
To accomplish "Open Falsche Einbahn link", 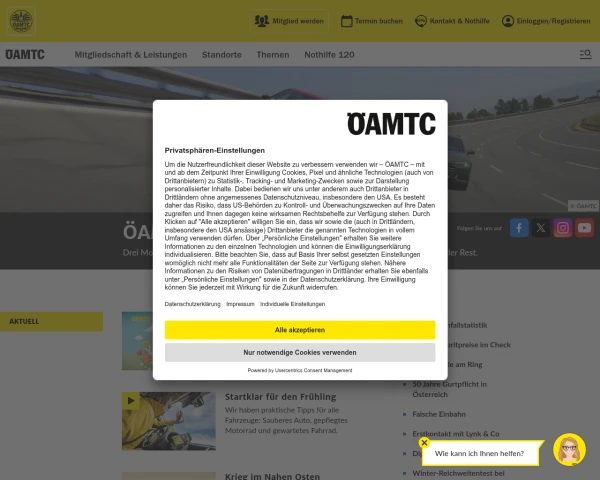I will coord(439,414).
